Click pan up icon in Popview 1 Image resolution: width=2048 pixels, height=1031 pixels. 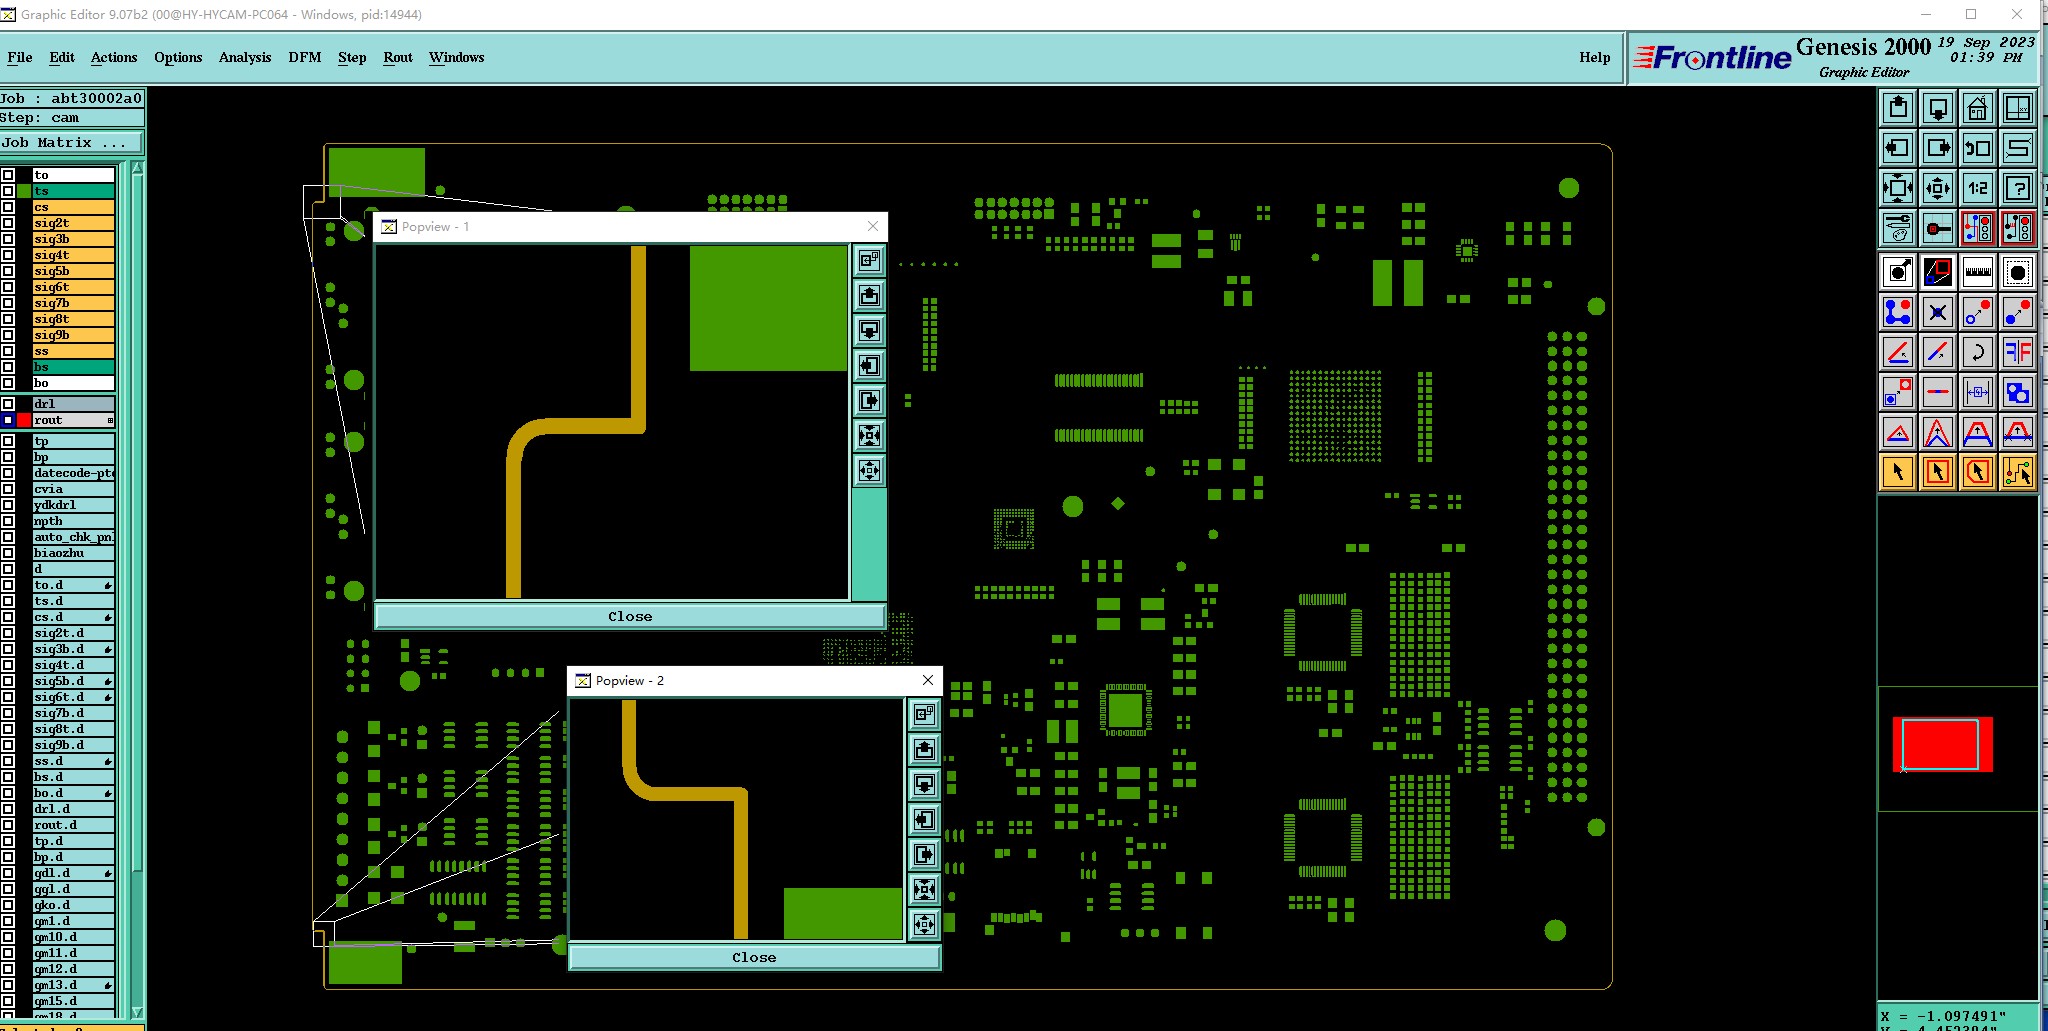point(869,295)
